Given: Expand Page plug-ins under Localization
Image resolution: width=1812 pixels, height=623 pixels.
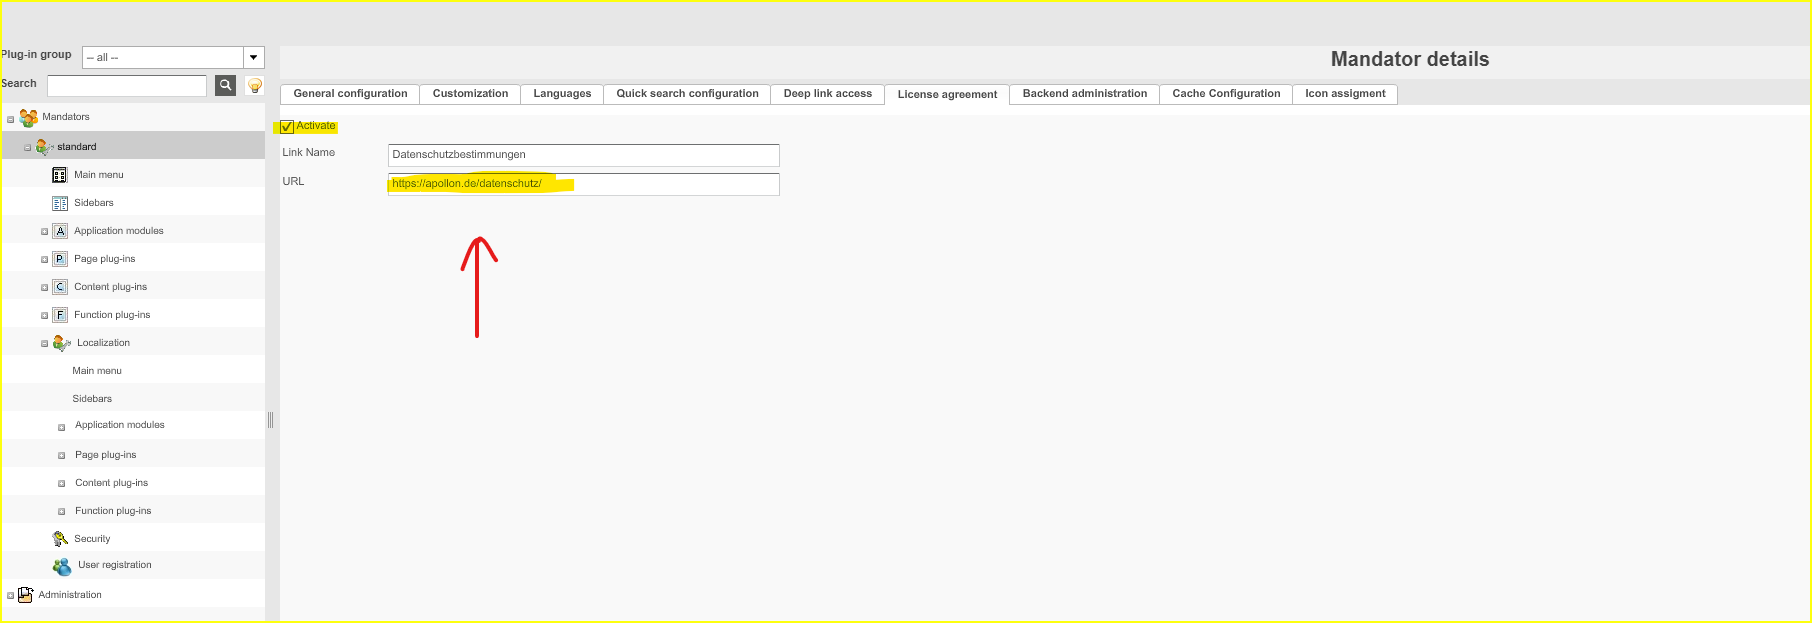Looking at the screenshot, I should 61,456.
